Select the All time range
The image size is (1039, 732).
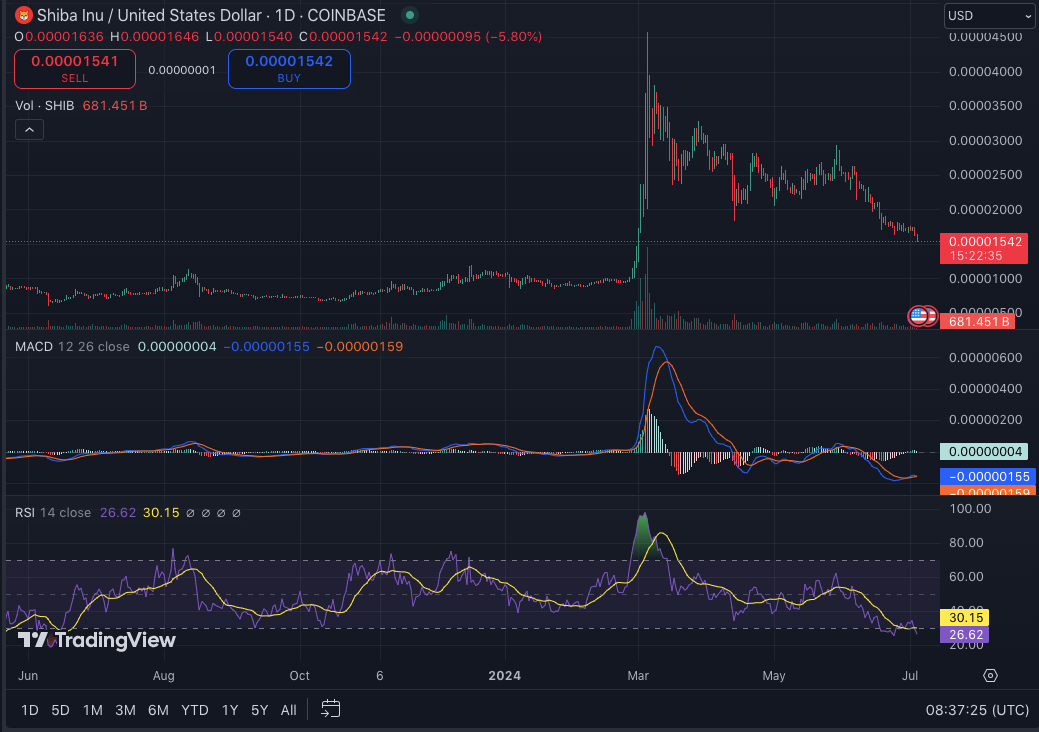pyautogui.click(x=288, y=710)
